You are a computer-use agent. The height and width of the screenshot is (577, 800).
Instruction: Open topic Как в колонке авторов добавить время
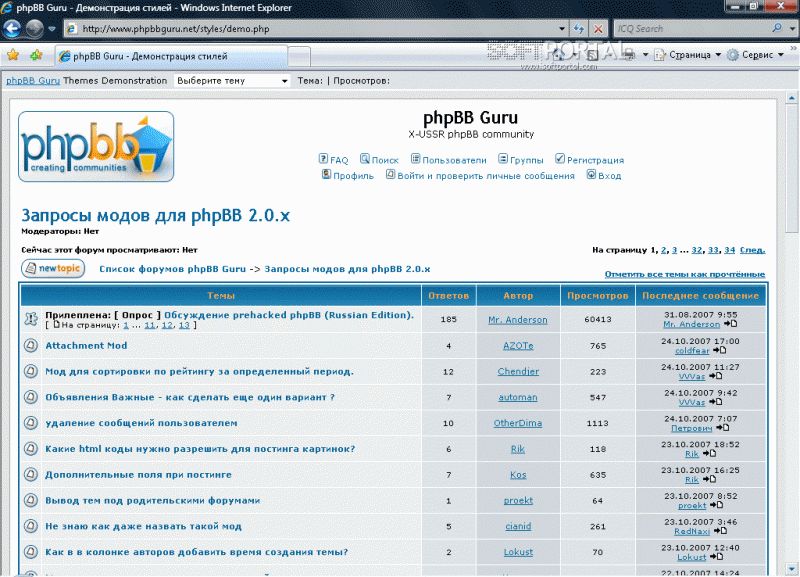(196, 552)
